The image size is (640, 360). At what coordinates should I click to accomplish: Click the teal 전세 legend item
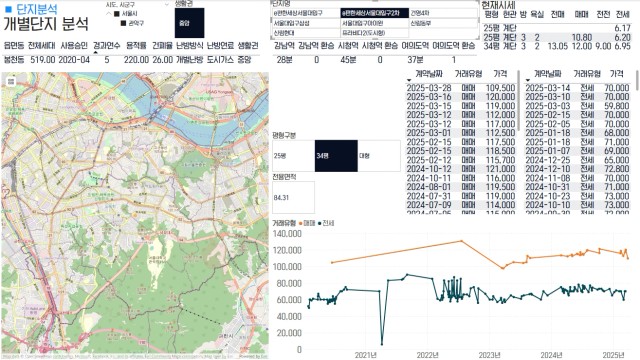tap(326, 223)
